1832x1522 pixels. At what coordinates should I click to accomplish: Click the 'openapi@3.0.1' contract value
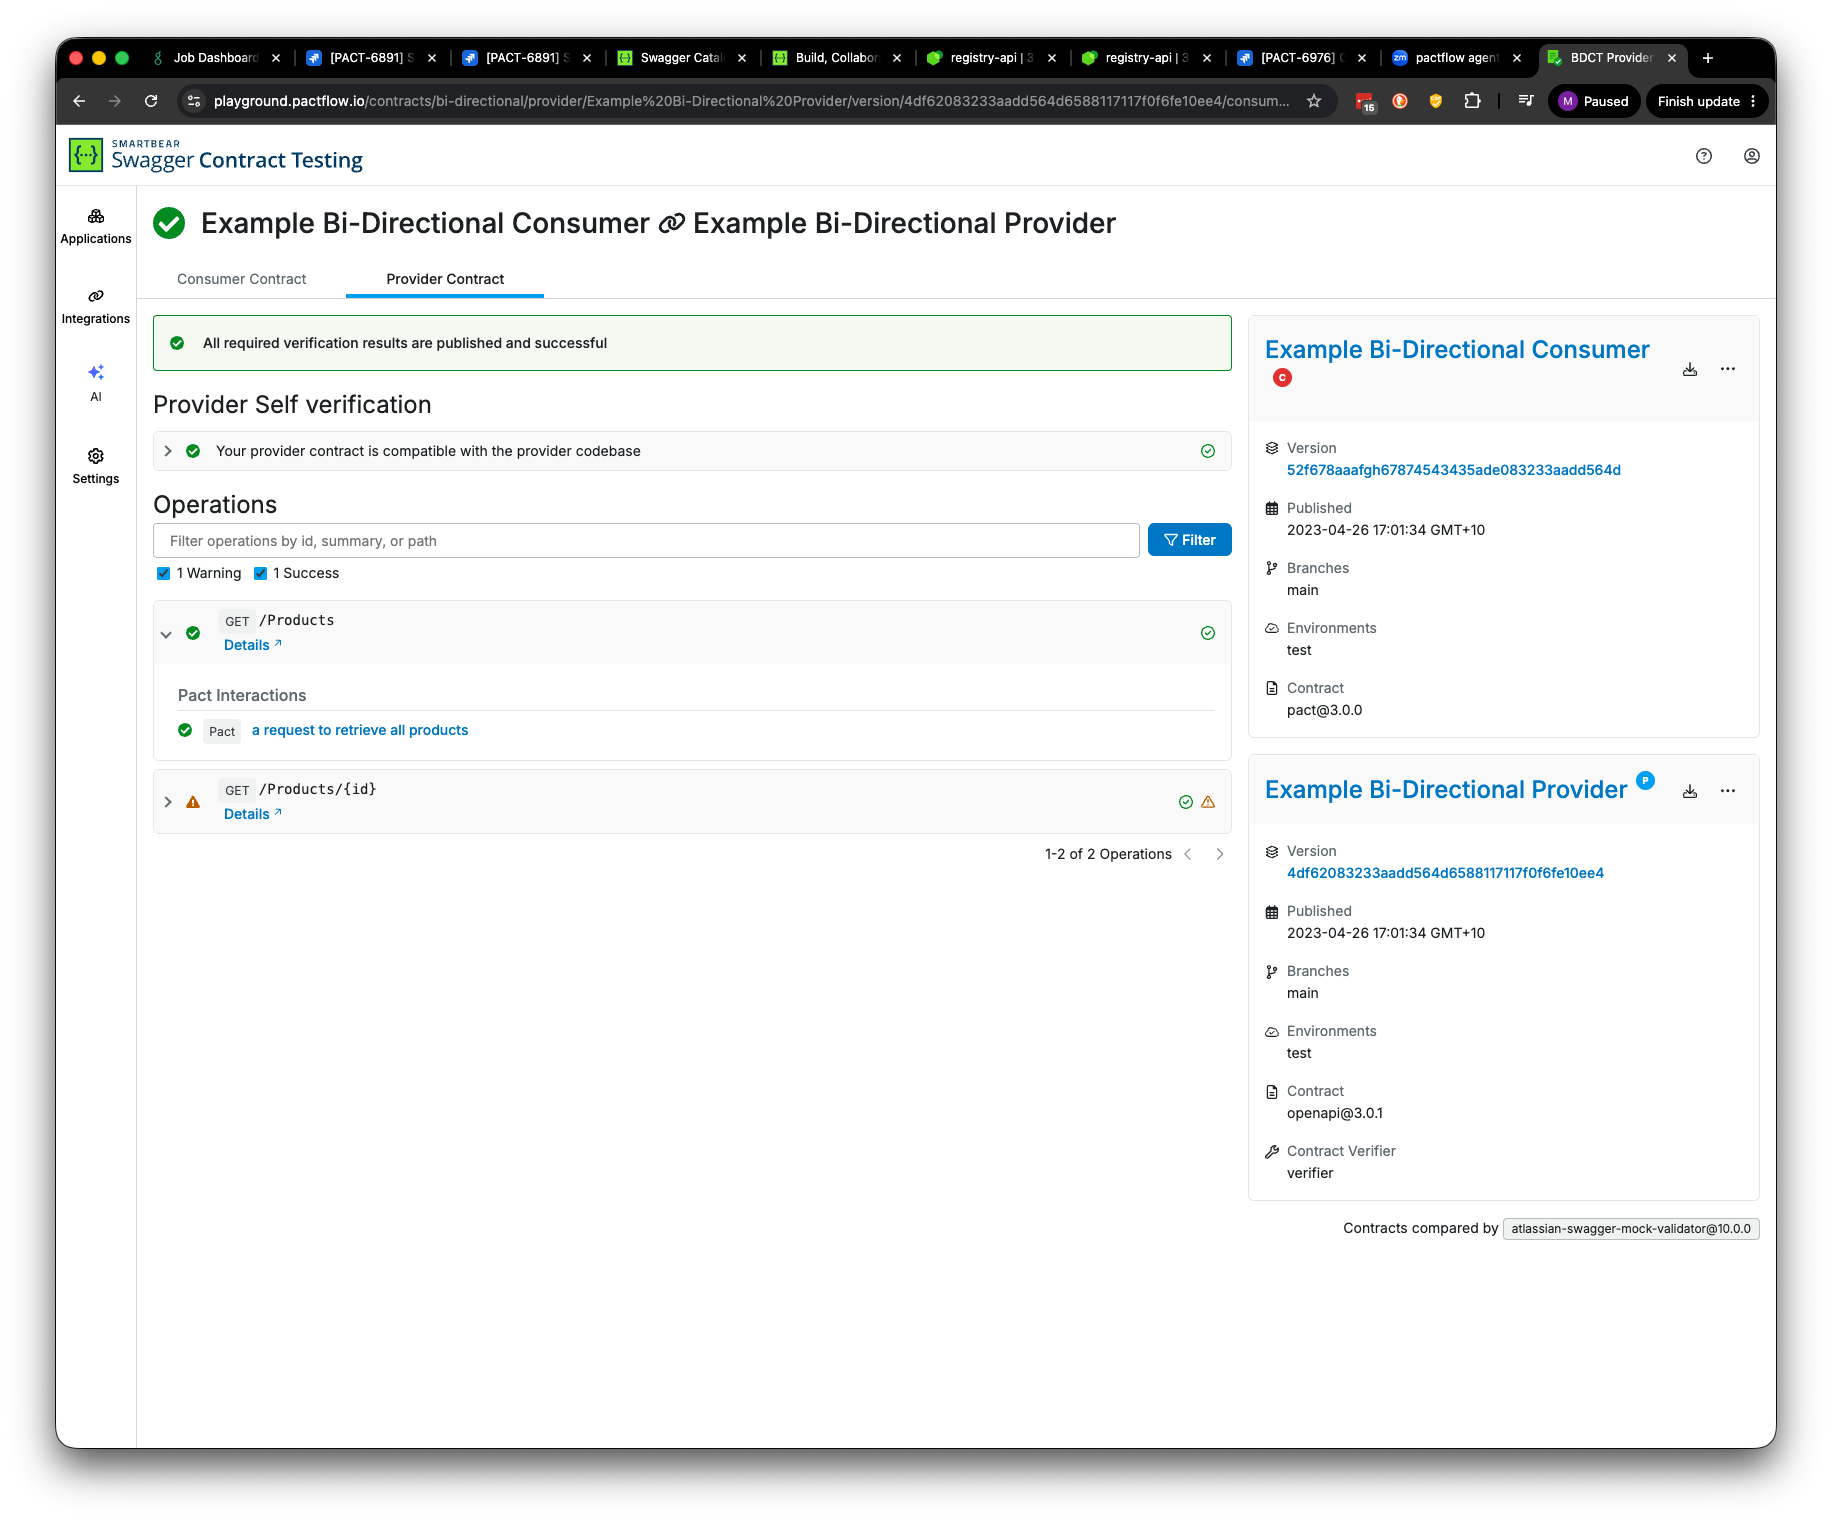(1335, 1113)
